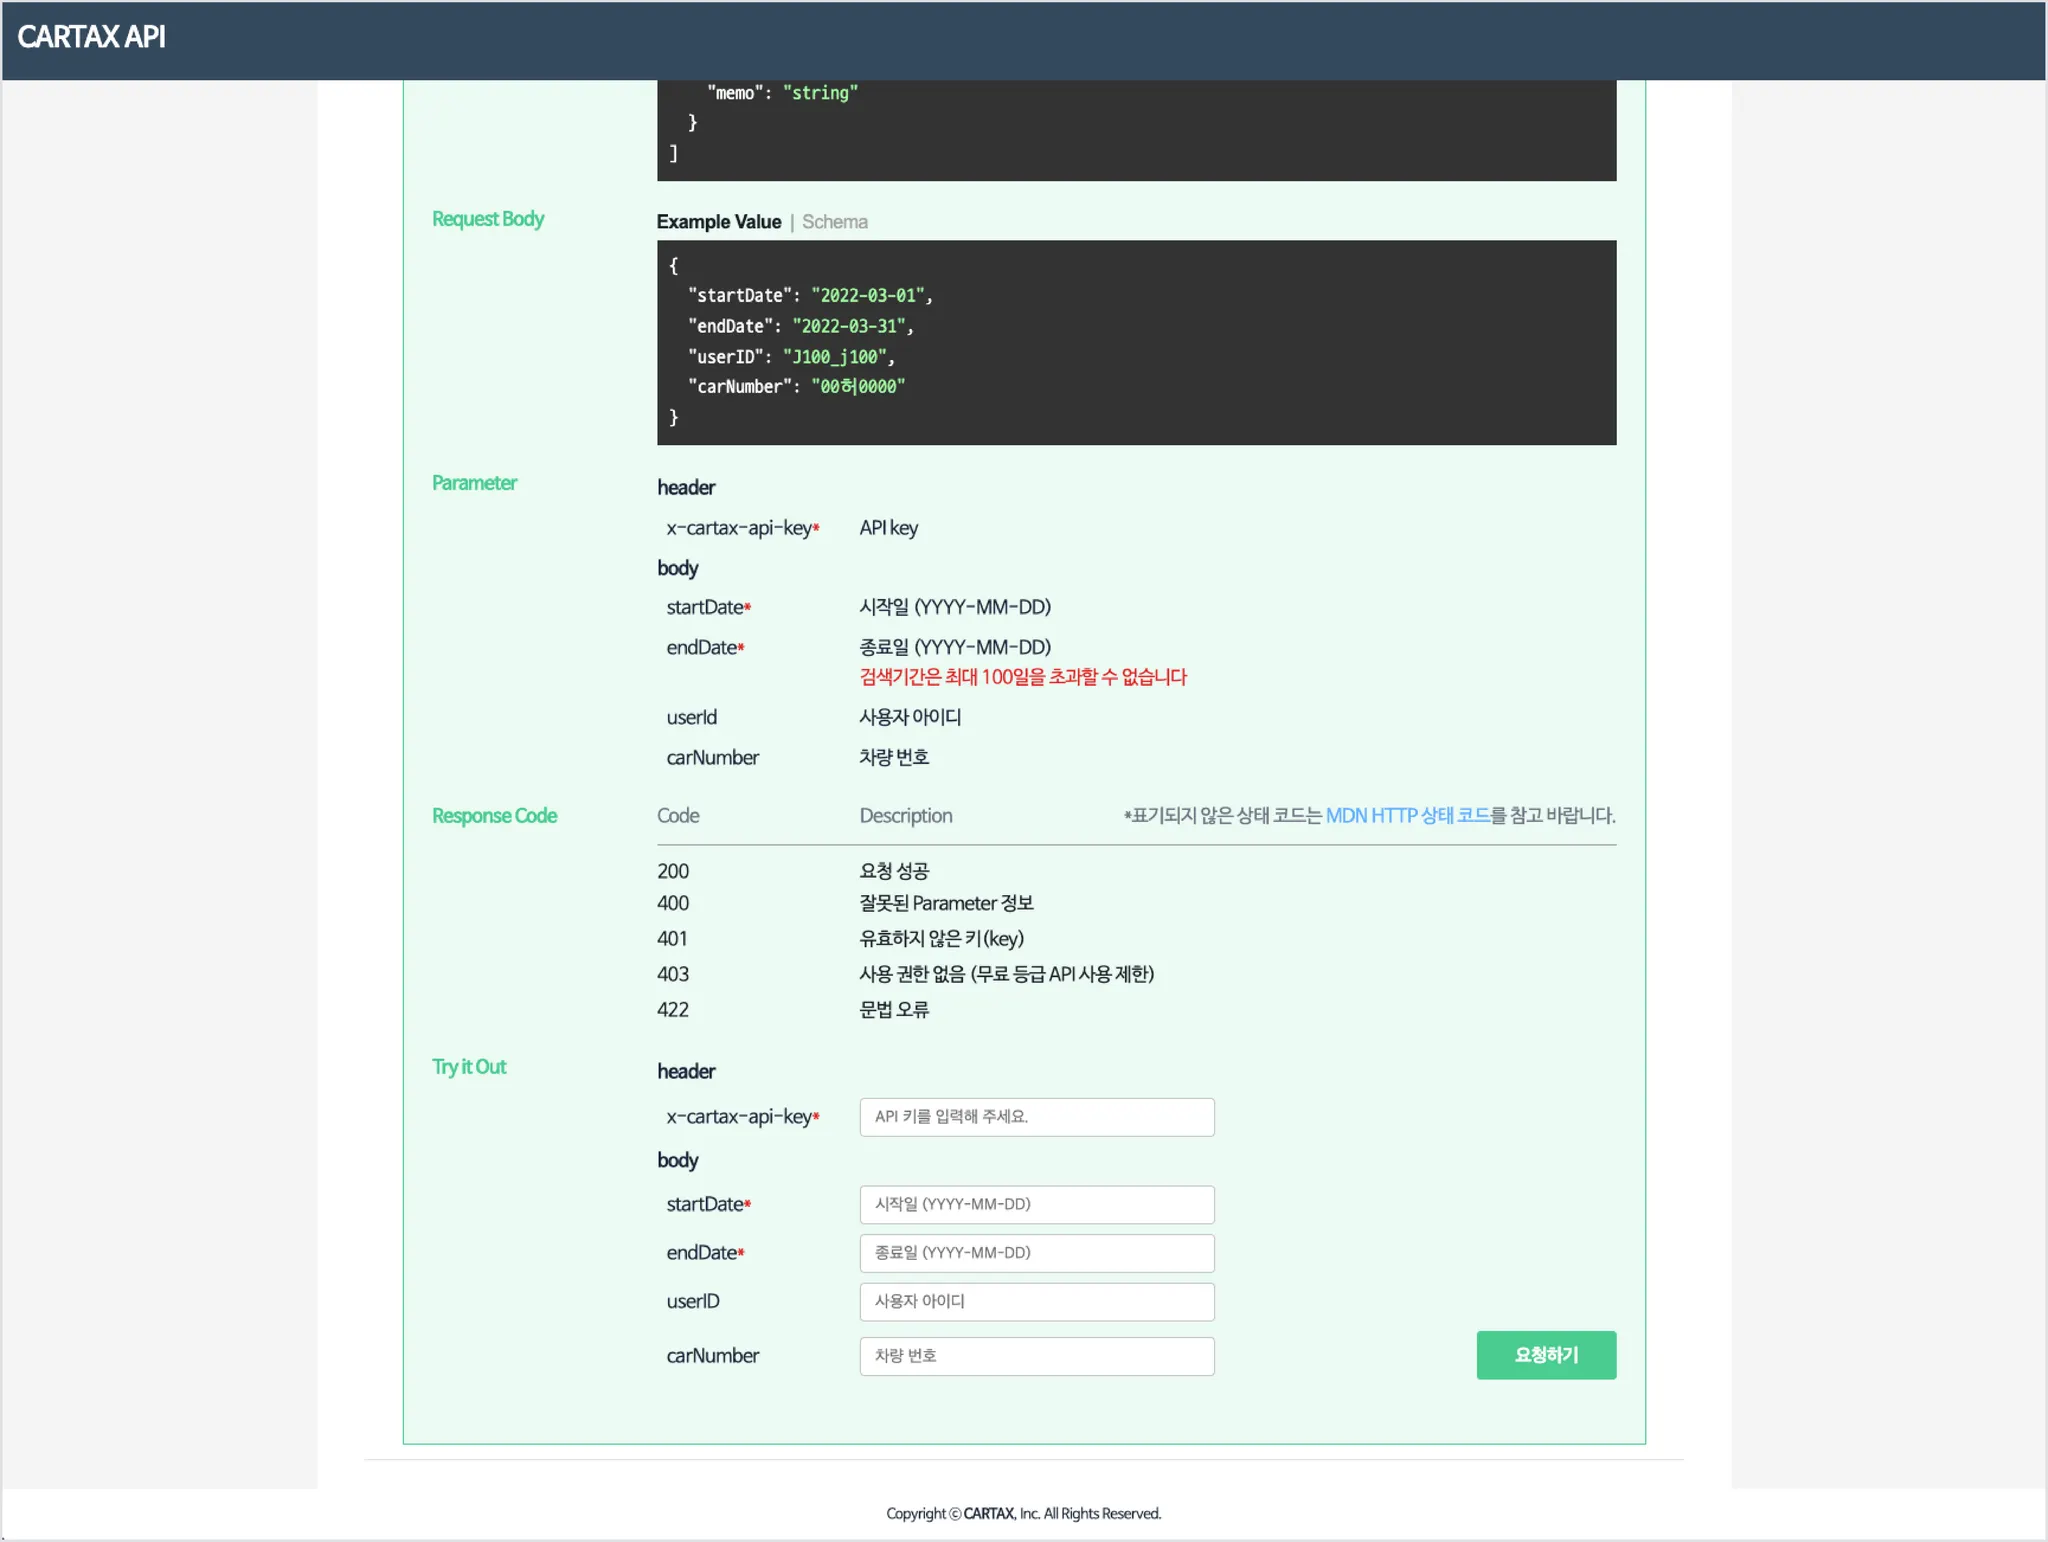This screenshot has height=1542, width=2048.
Task: Click the red 100일 search period warning
Action: [1022, 677]
